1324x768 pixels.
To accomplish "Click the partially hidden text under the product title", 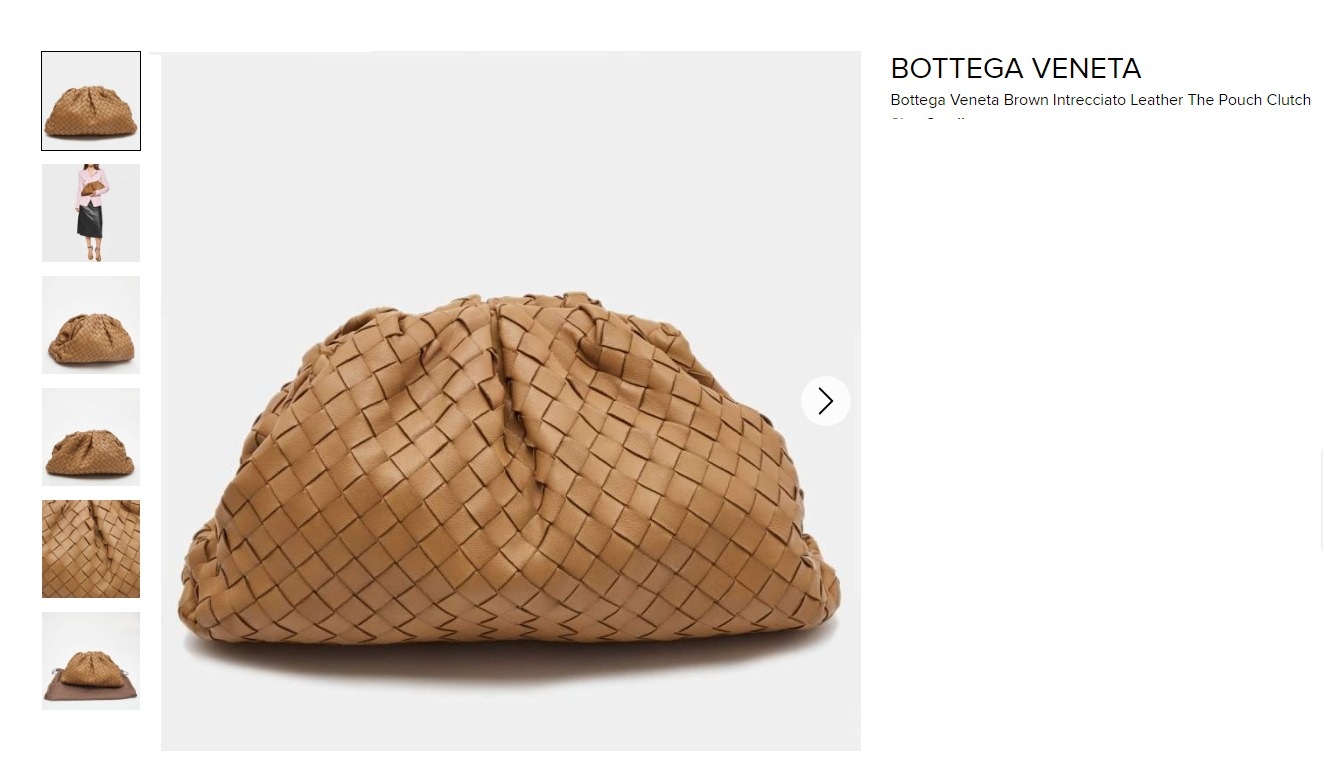I will [931, 119].
